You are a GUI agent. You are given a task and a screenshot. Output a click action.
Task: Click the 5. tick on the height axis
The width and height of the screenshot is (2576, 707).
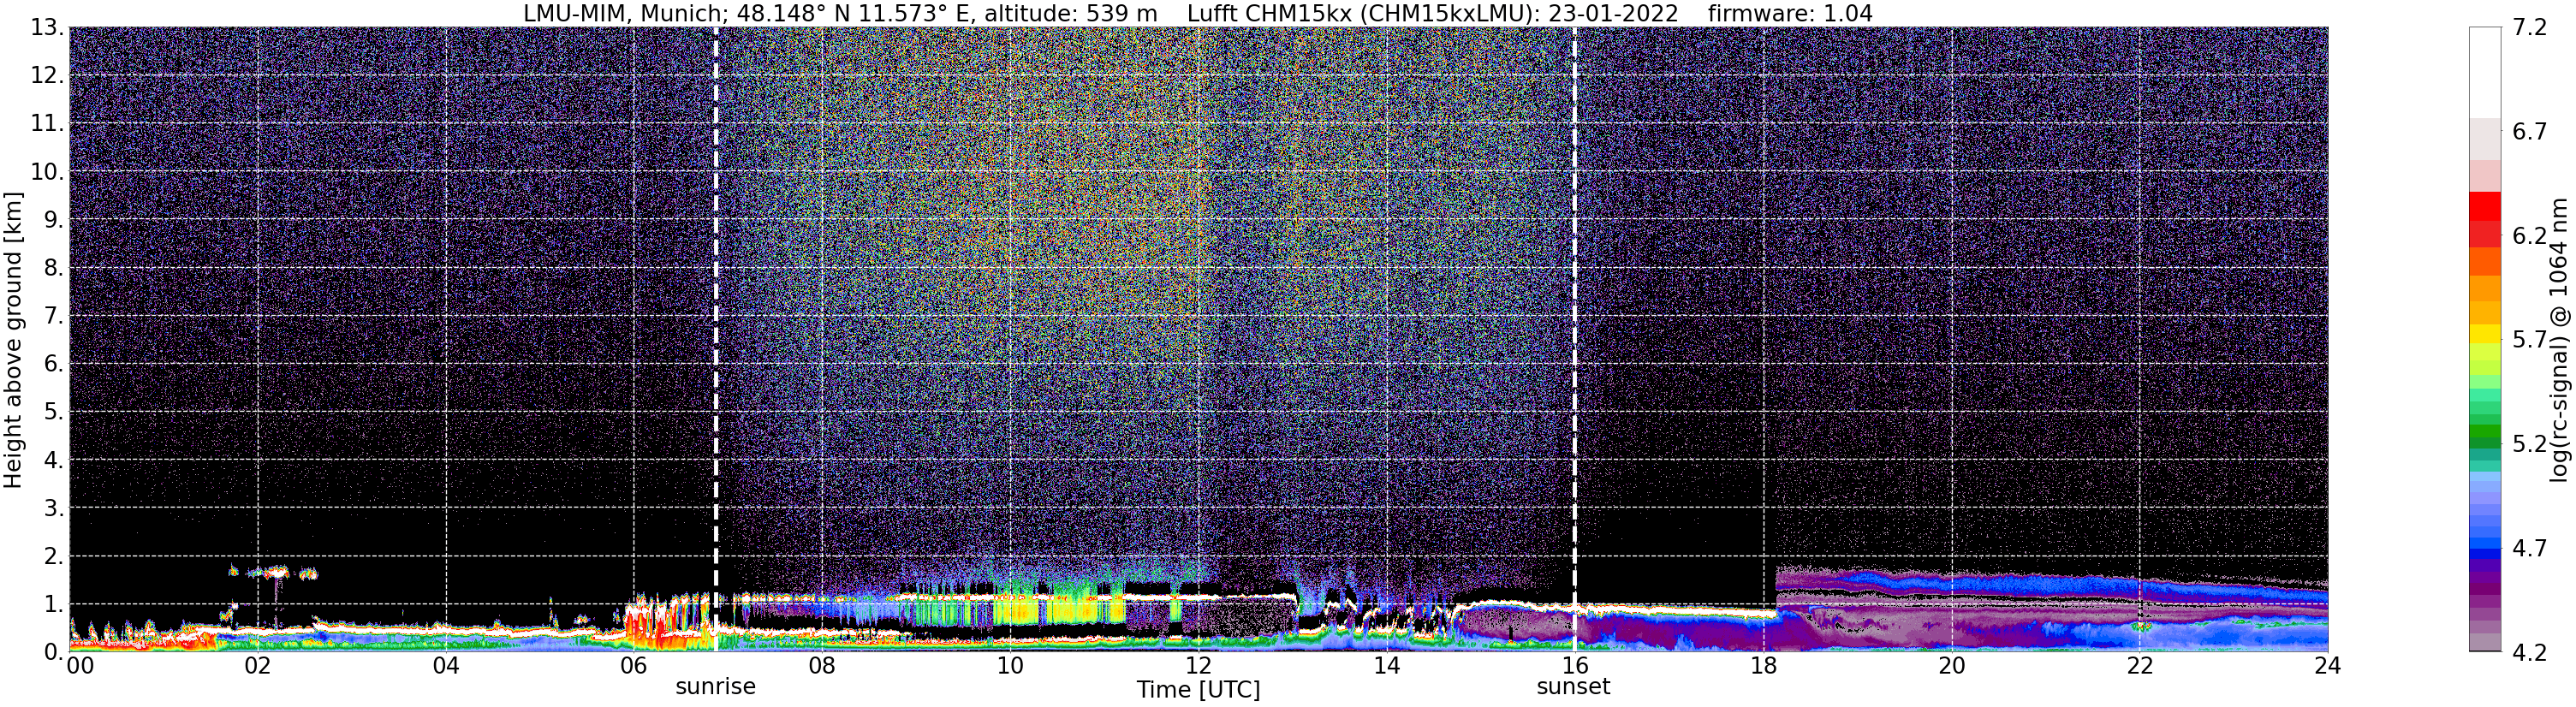[54, 412]
